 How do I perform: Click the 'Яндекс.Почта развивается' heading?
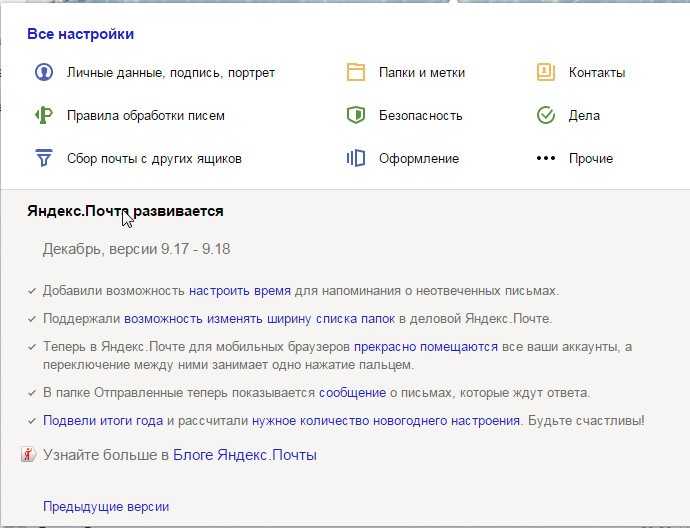tap(125, 211)
